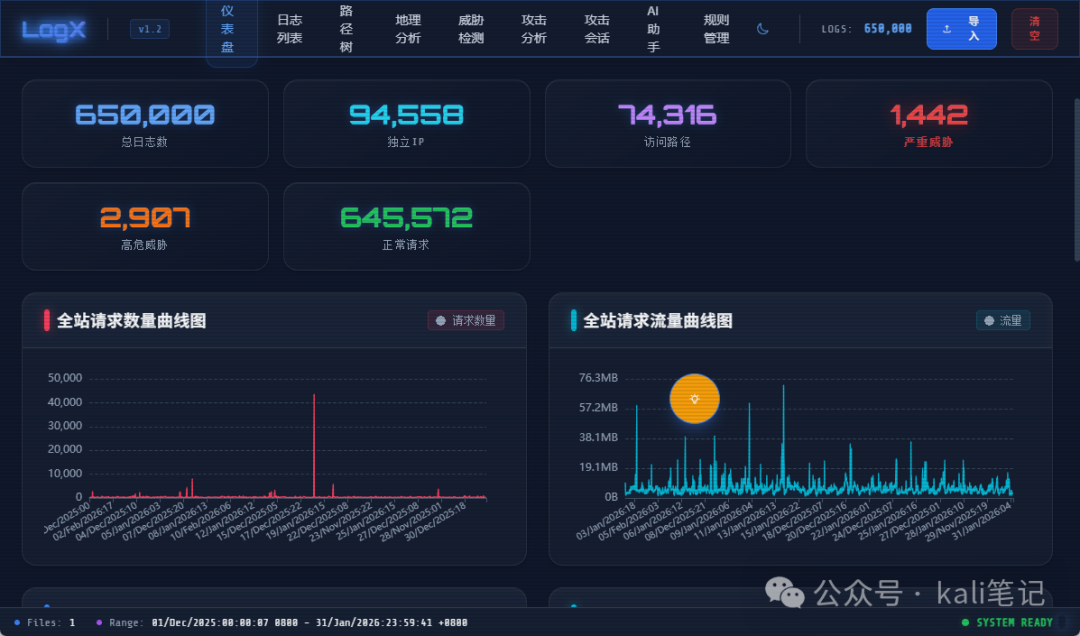
Task: Toggle the 流量 legend on the traffic chart
Action: coord(1003,320)
